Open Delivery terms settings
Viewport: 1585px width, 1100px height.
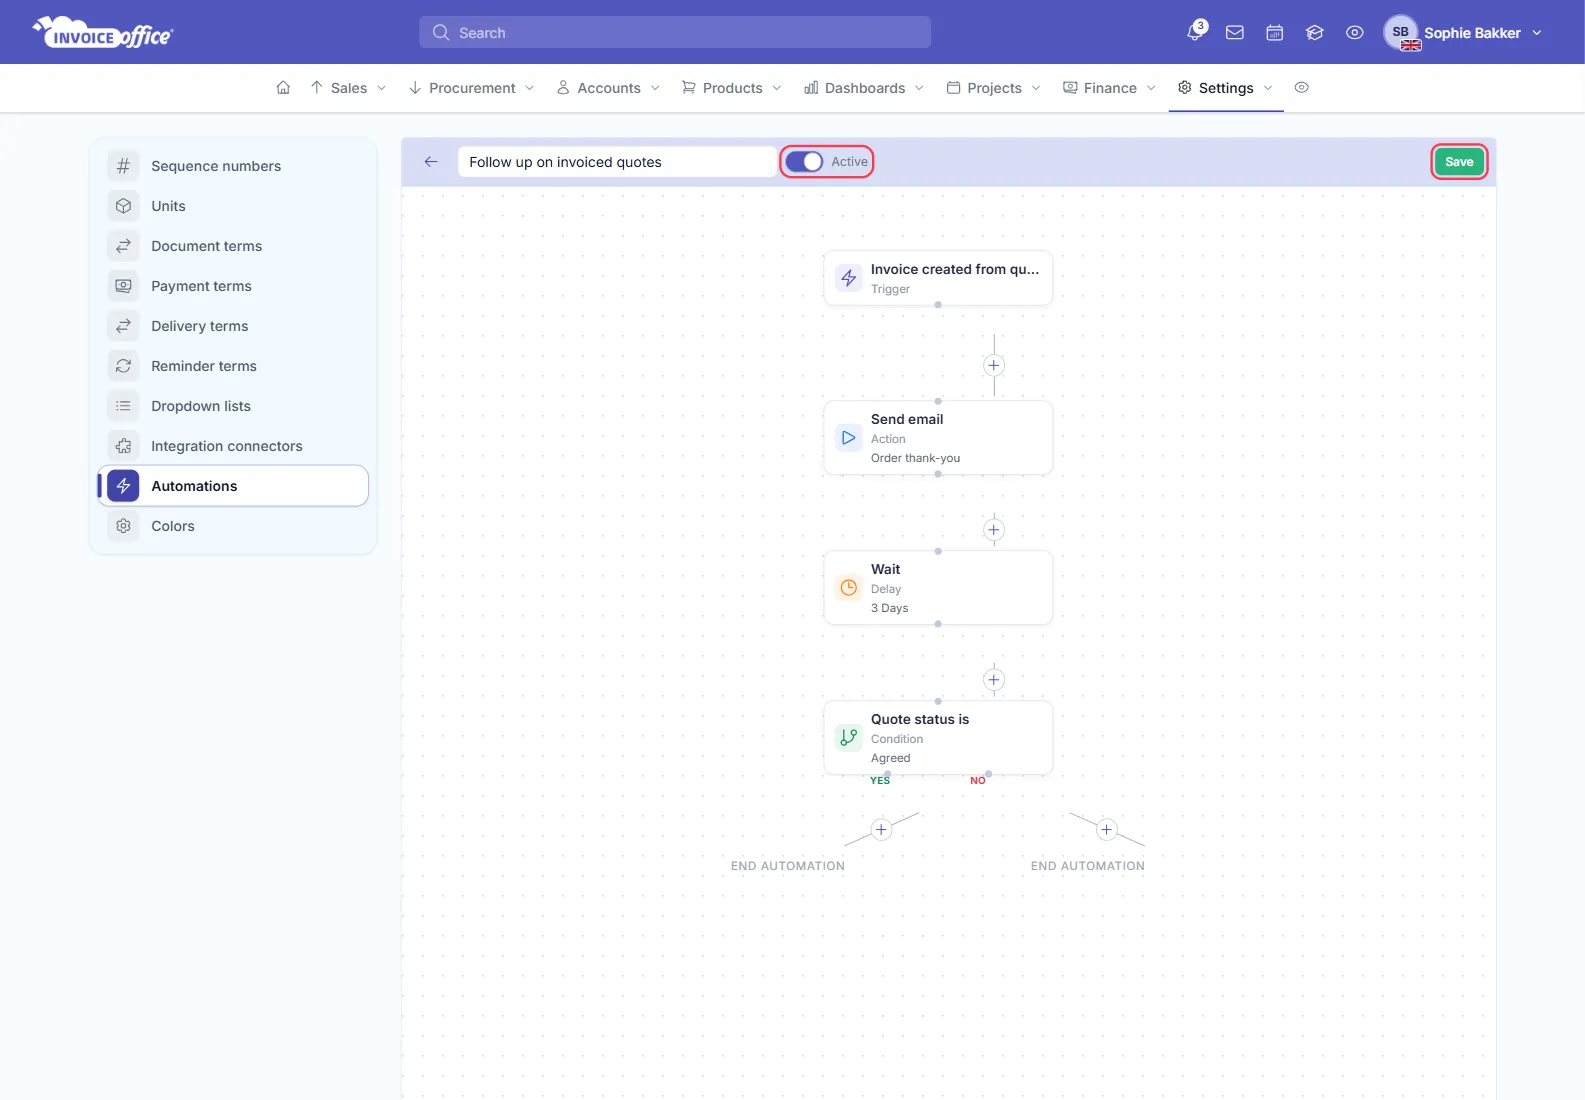pos(233,326)
